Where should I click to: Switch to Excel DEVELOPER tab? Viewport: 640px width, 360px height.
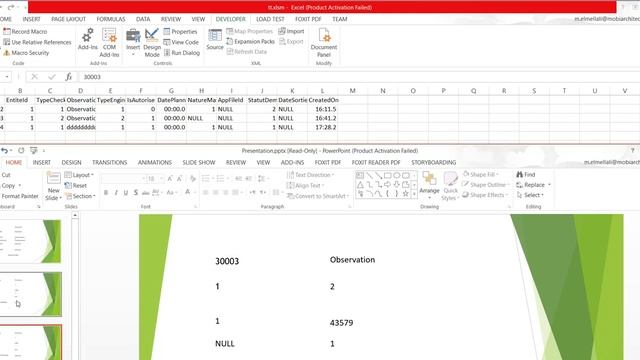tap(231, 19)
